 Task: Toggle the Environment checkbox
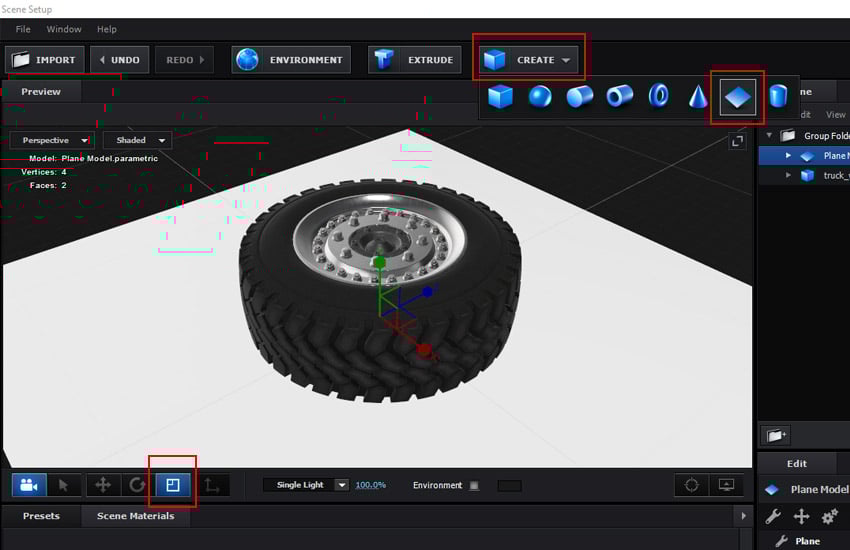474,485
